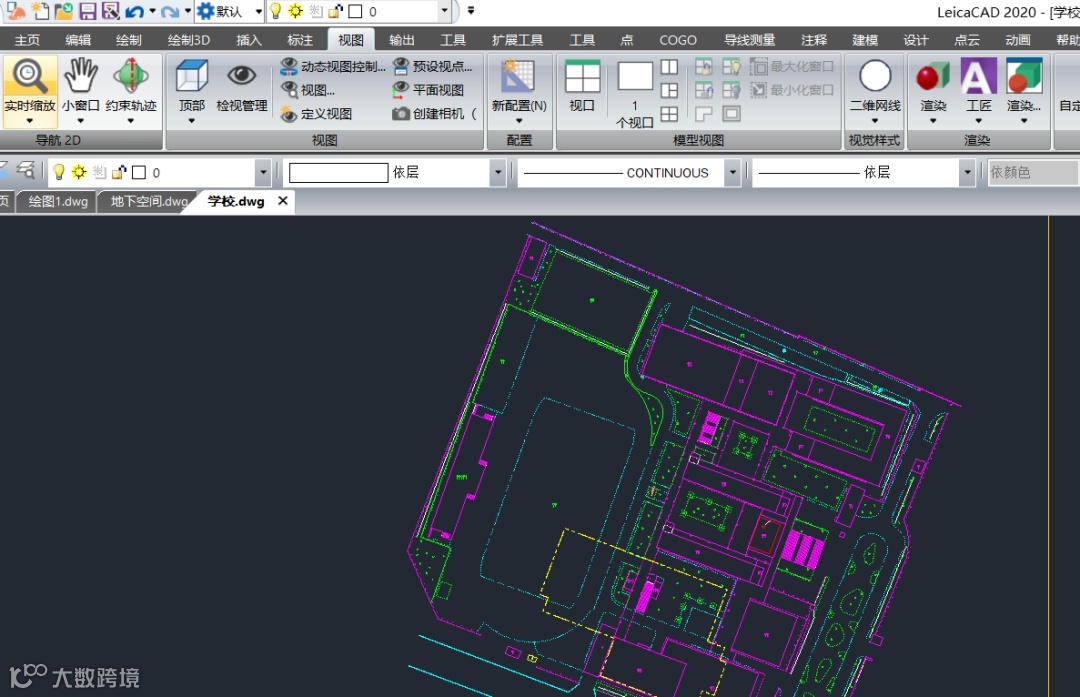Open the 工匠 artisan render icon
The height and width of the screenshot is (697, 1080).
point(978,76)
